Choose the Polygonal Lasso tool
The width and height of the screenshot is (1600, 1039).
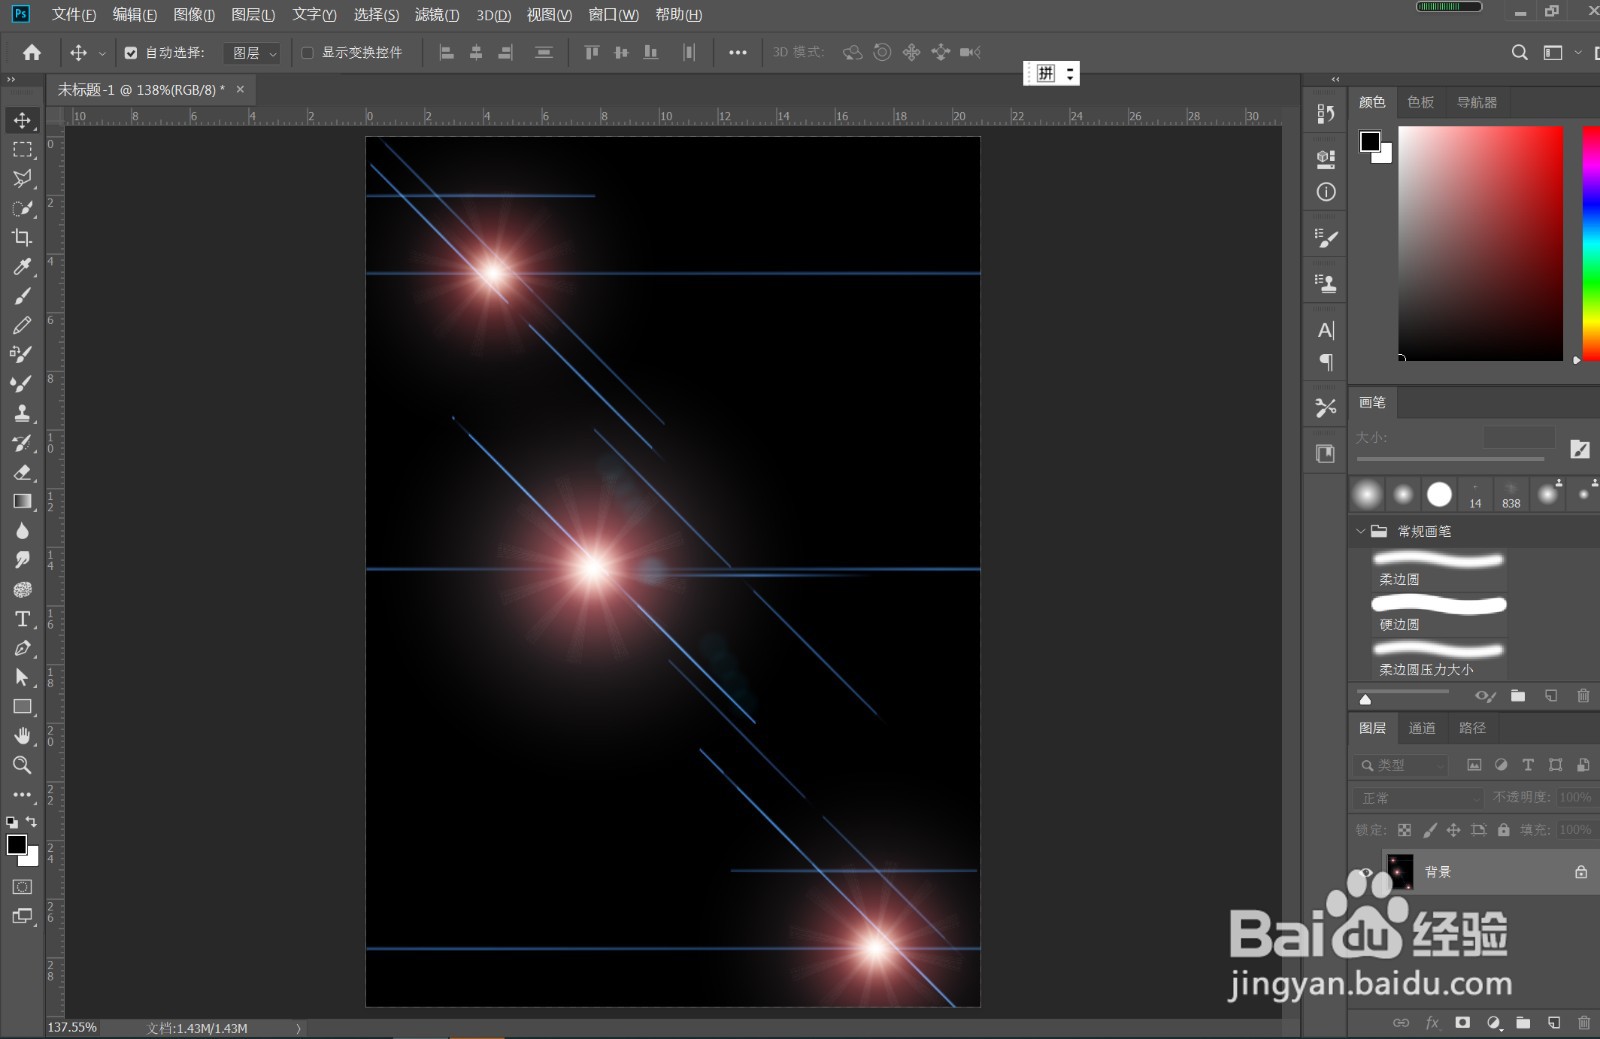[22, 179]
